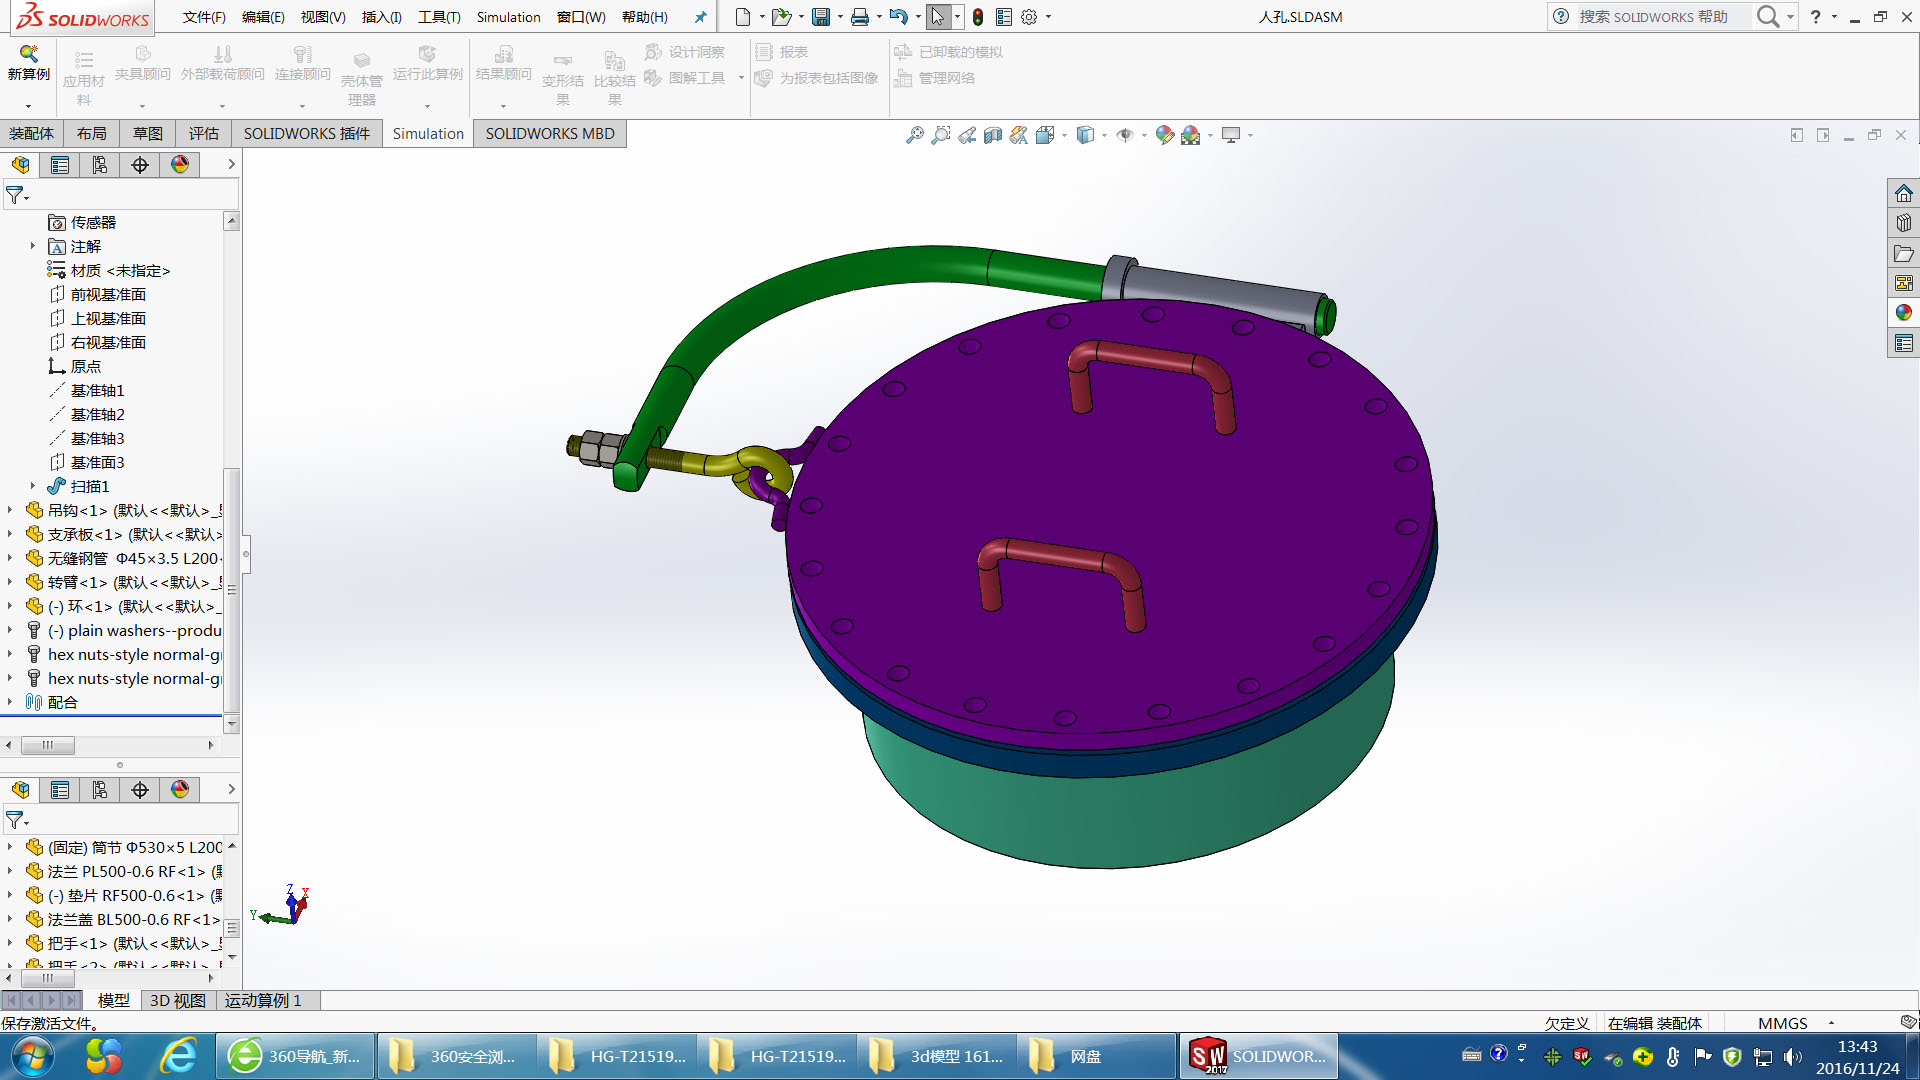The image size is (1920, 1080).
Task: Toggle the selection arrow tool
Action: pos(937,17)
